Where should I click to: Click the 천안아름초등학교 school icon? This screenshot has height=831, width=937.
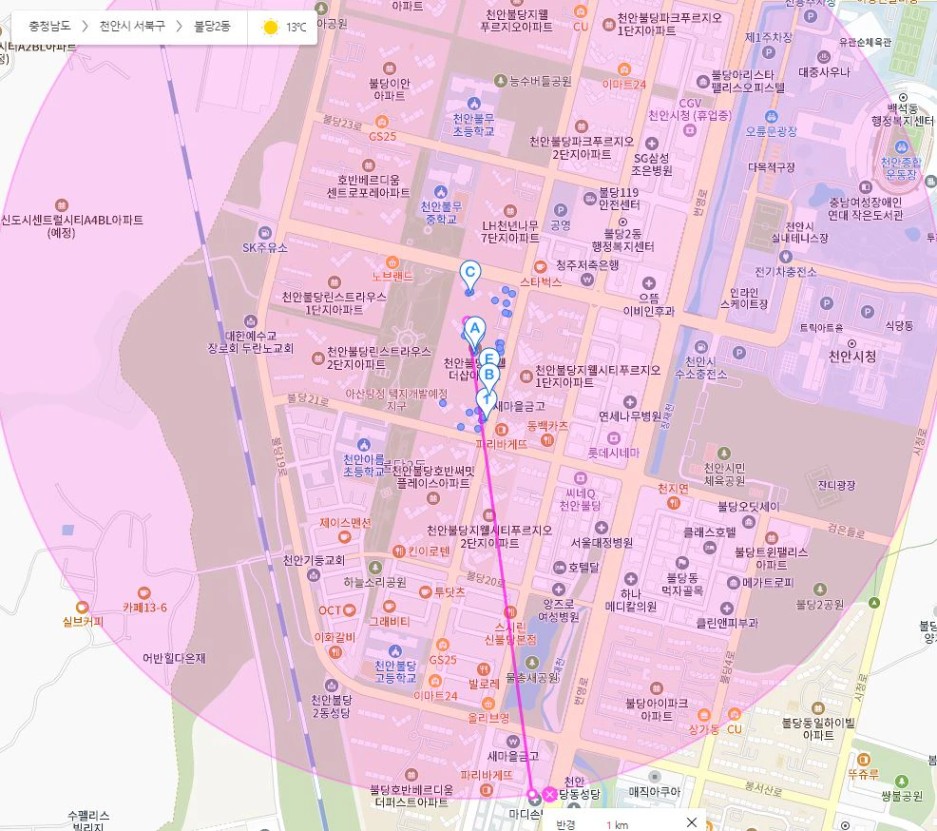[363, 445]
